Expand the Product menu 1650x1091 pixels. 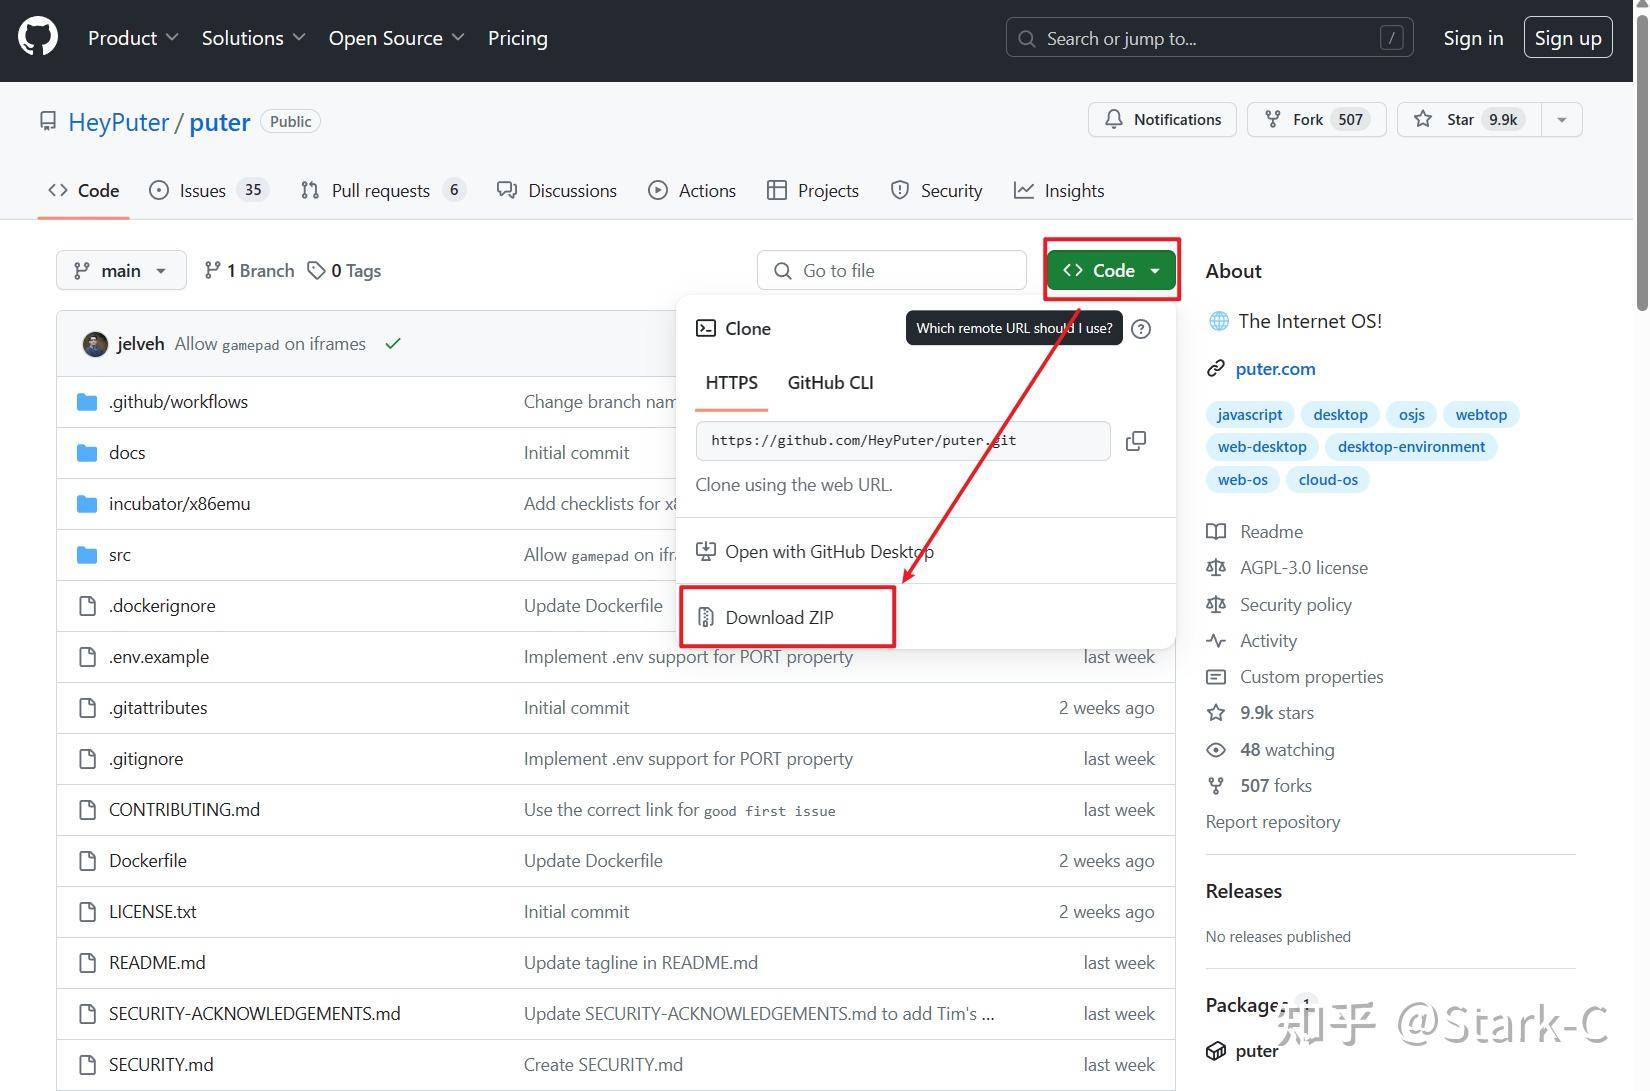133,38
